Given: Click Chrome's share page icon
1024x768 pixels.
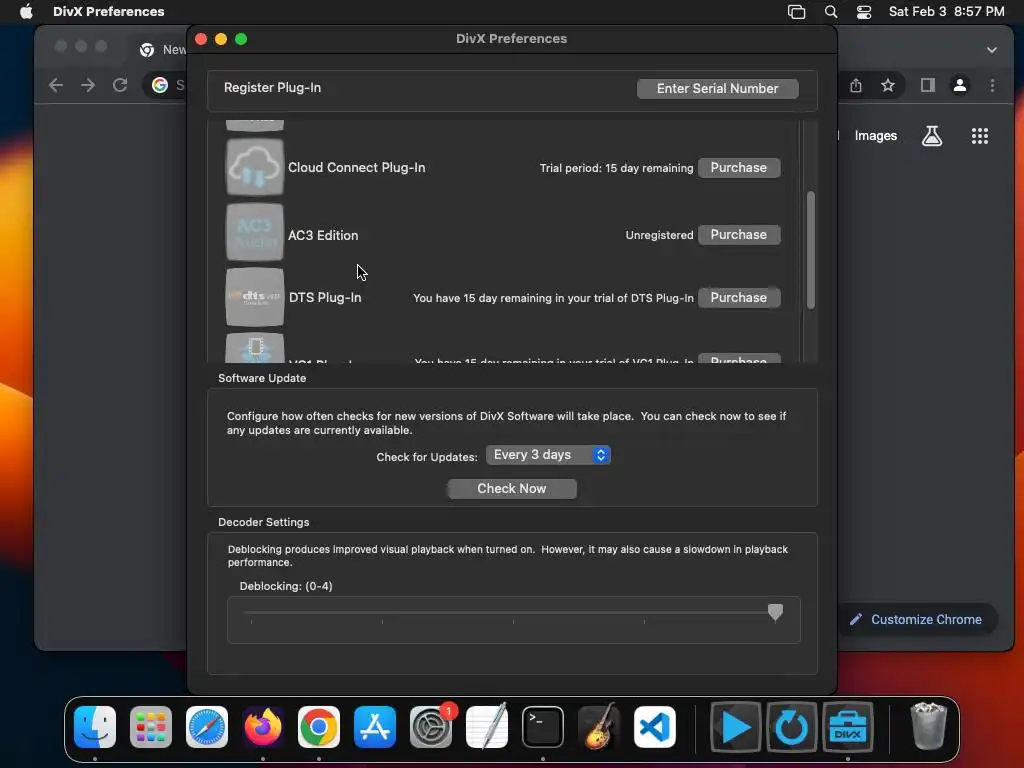Looking at the screenshot, I should 856,85.
